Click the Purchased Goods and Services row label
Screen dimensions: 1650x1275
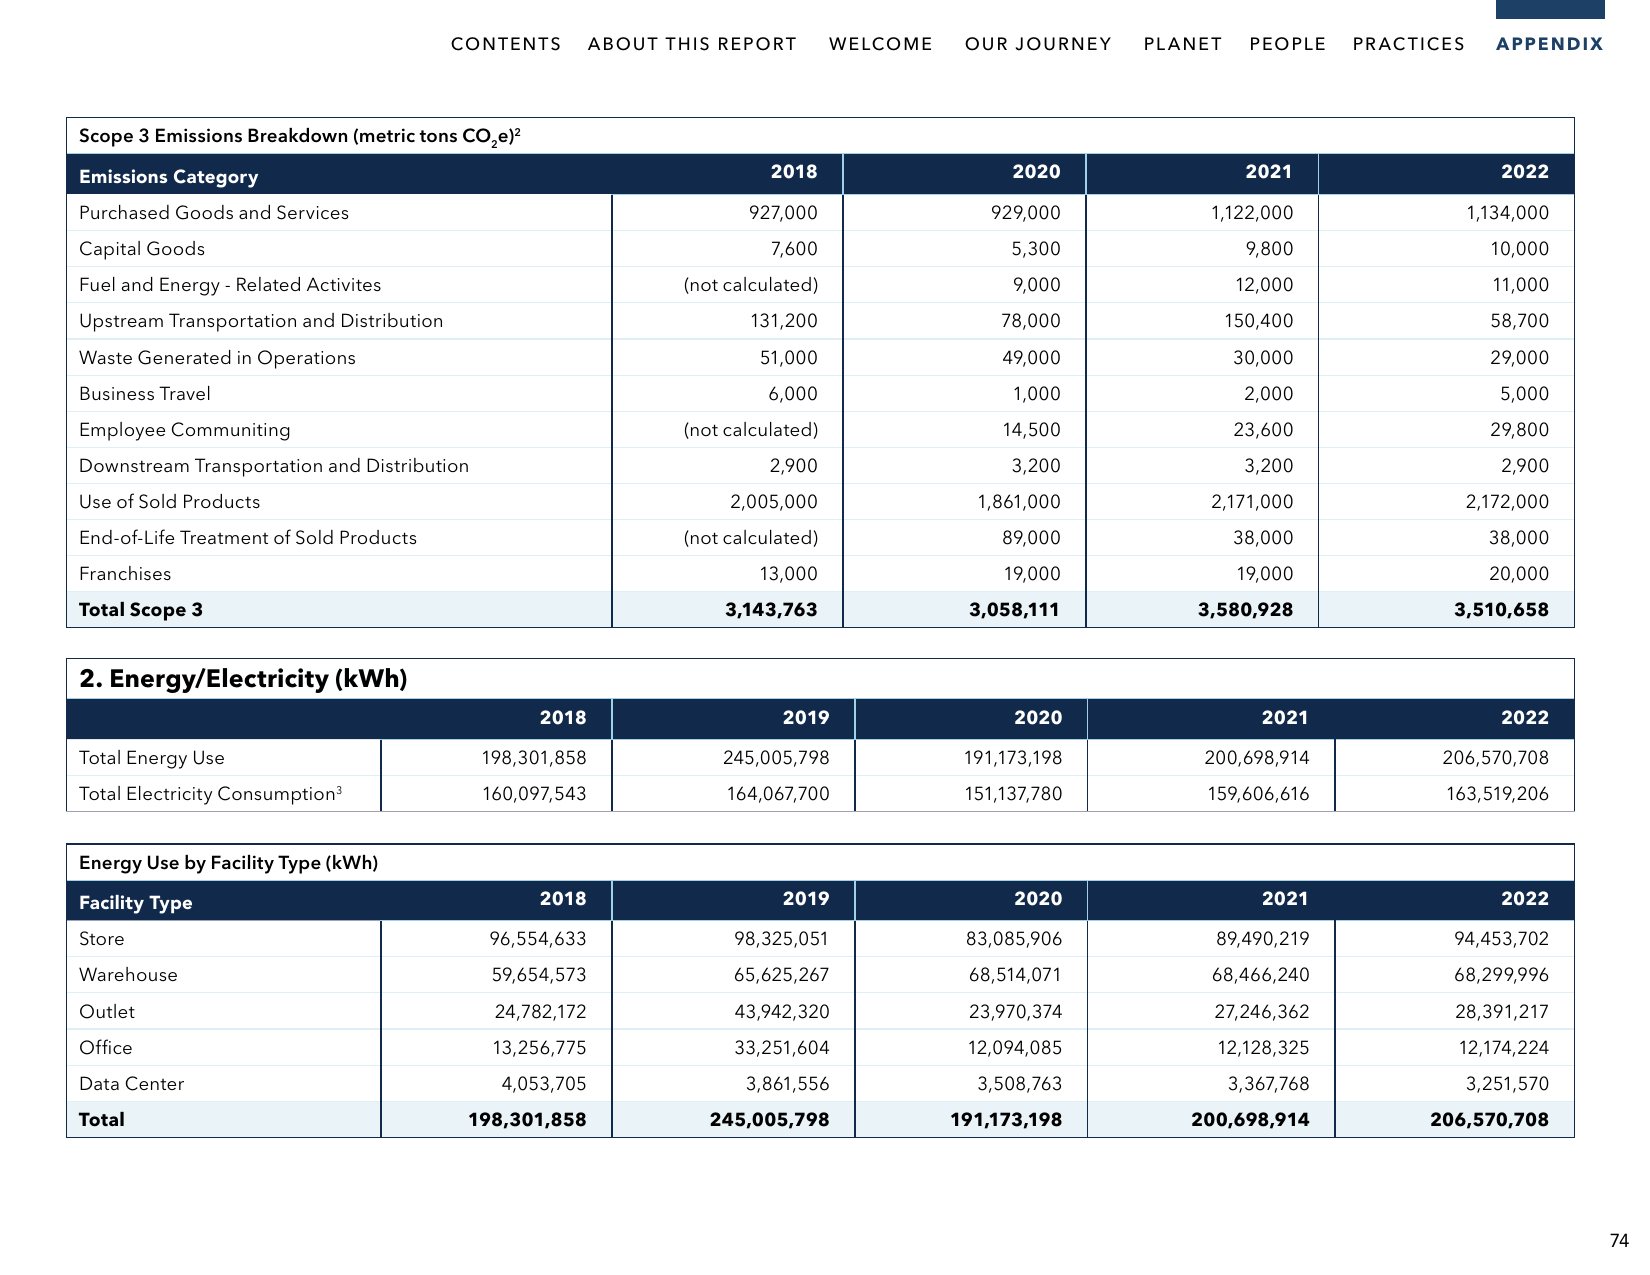click(x=214, y=213)
